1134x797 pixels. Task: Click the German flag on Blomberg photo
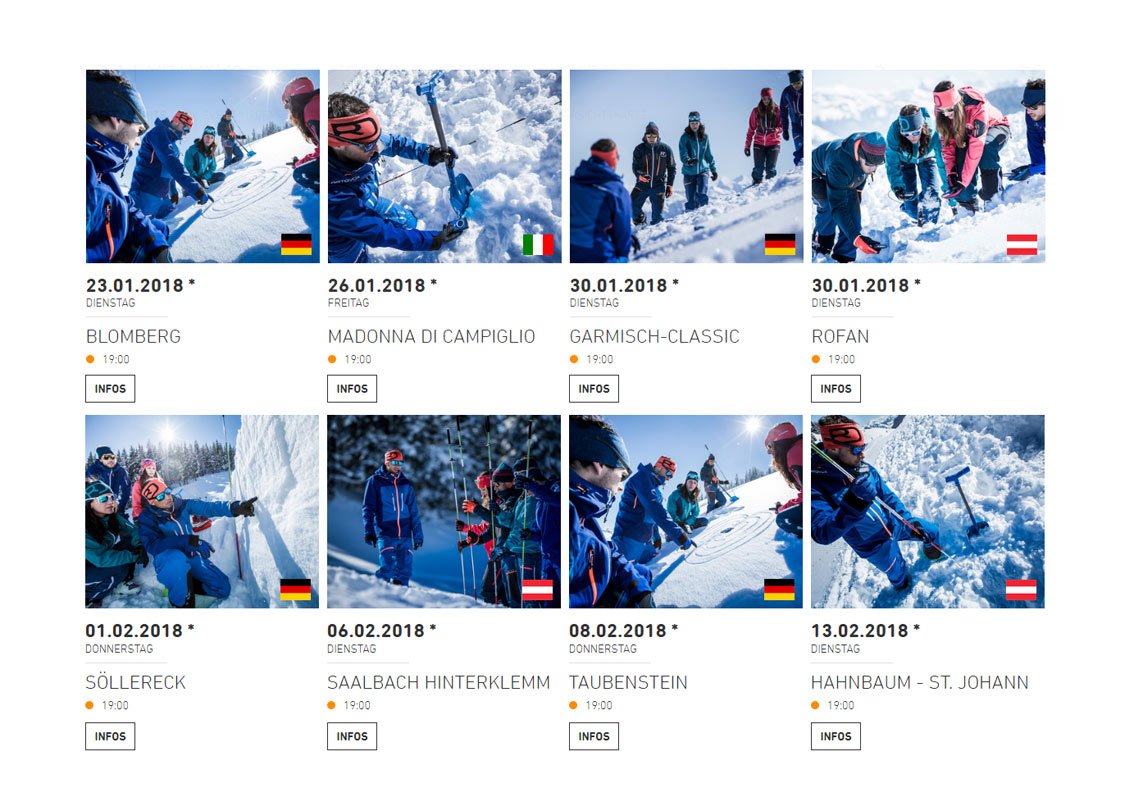296,244
